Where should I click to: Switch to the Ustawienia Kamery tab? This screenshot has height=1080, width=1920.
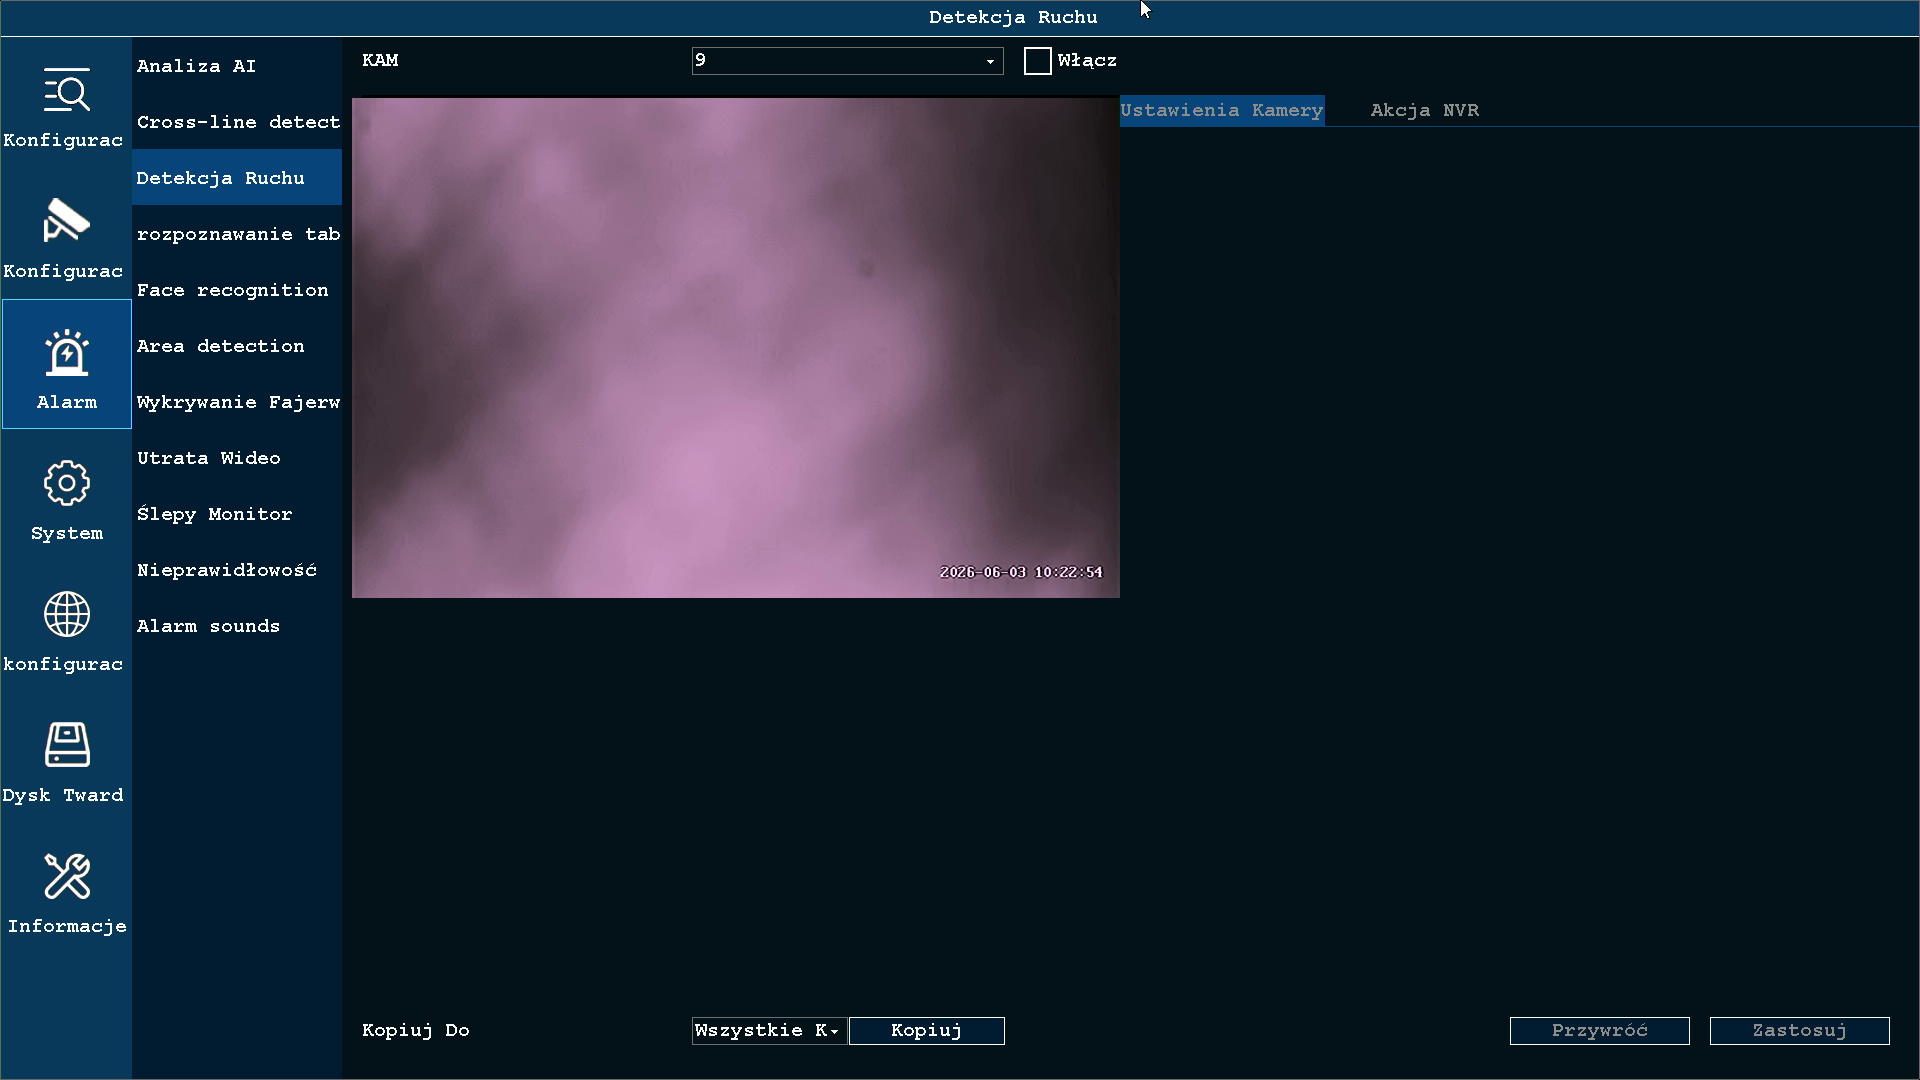(x=1222, y=110)
